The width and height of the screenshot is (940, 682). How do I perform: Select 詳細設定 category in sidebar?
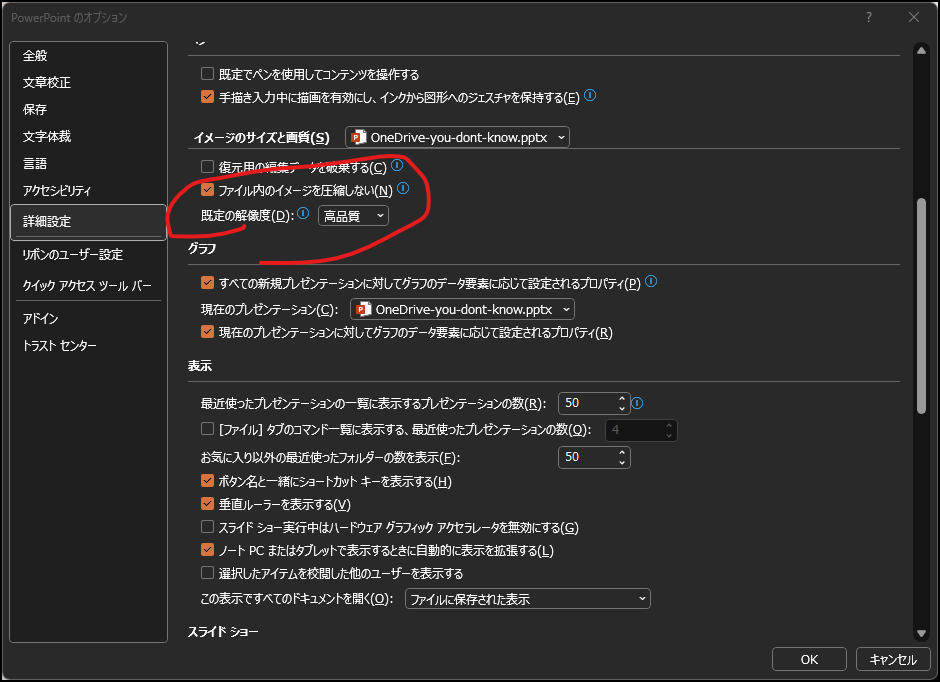(x=88, y=222)
